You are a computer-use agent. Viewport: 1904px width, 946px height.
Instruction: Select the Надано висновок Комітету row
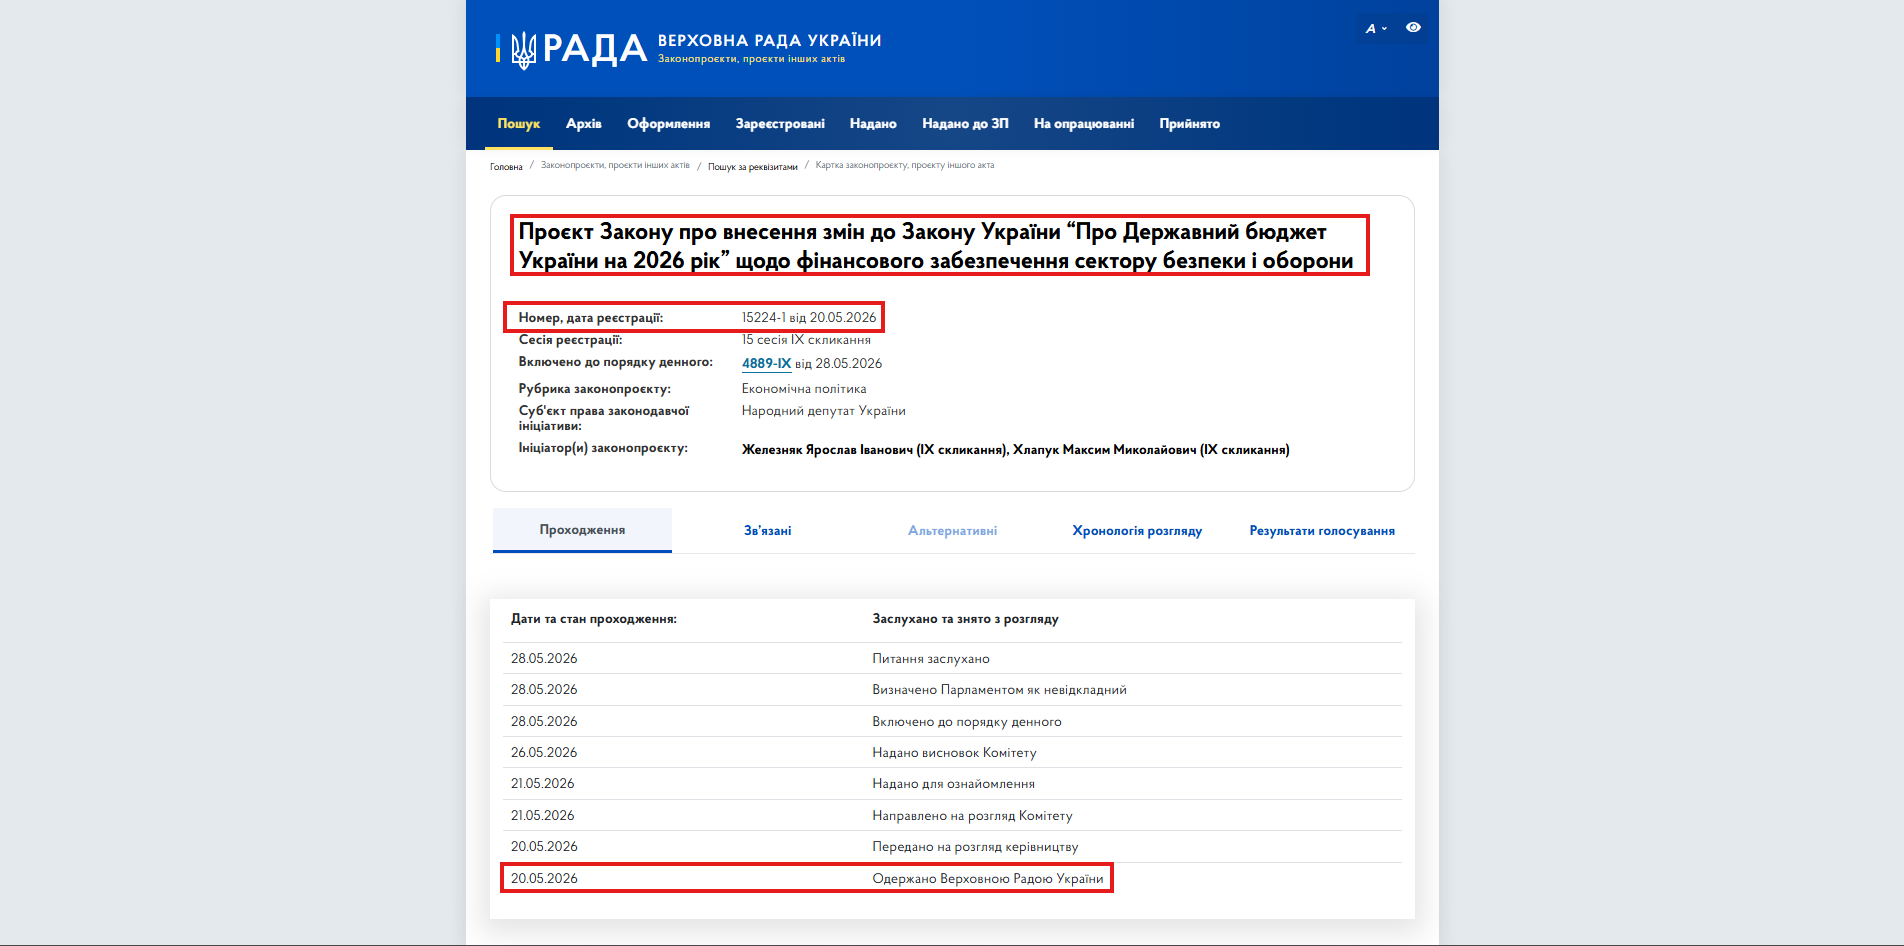click(x=952, y=752)
